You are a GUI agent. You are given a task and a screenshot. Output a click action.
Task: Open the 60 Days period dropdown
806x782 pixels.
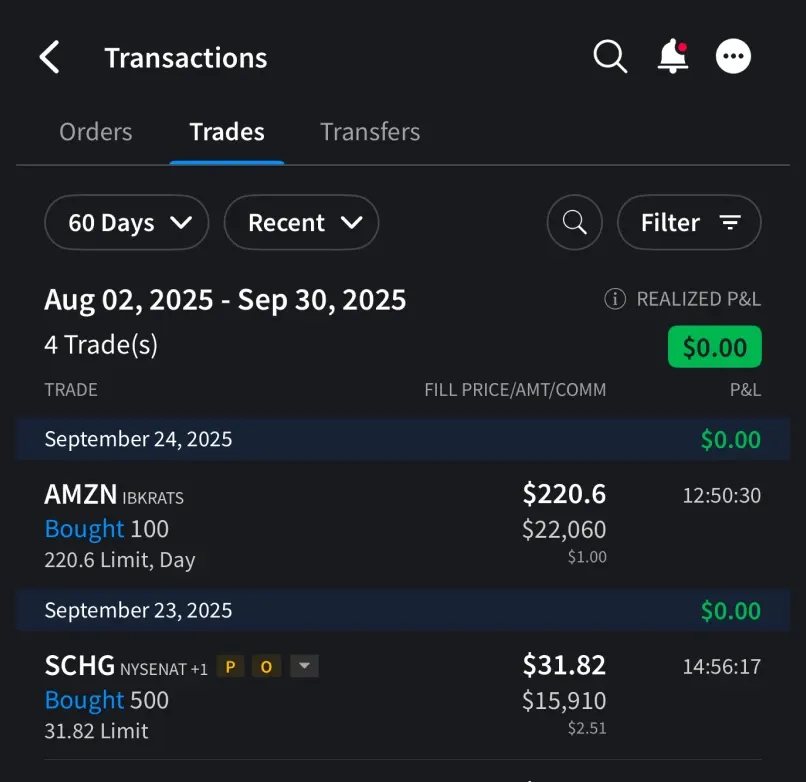point(126,222)
